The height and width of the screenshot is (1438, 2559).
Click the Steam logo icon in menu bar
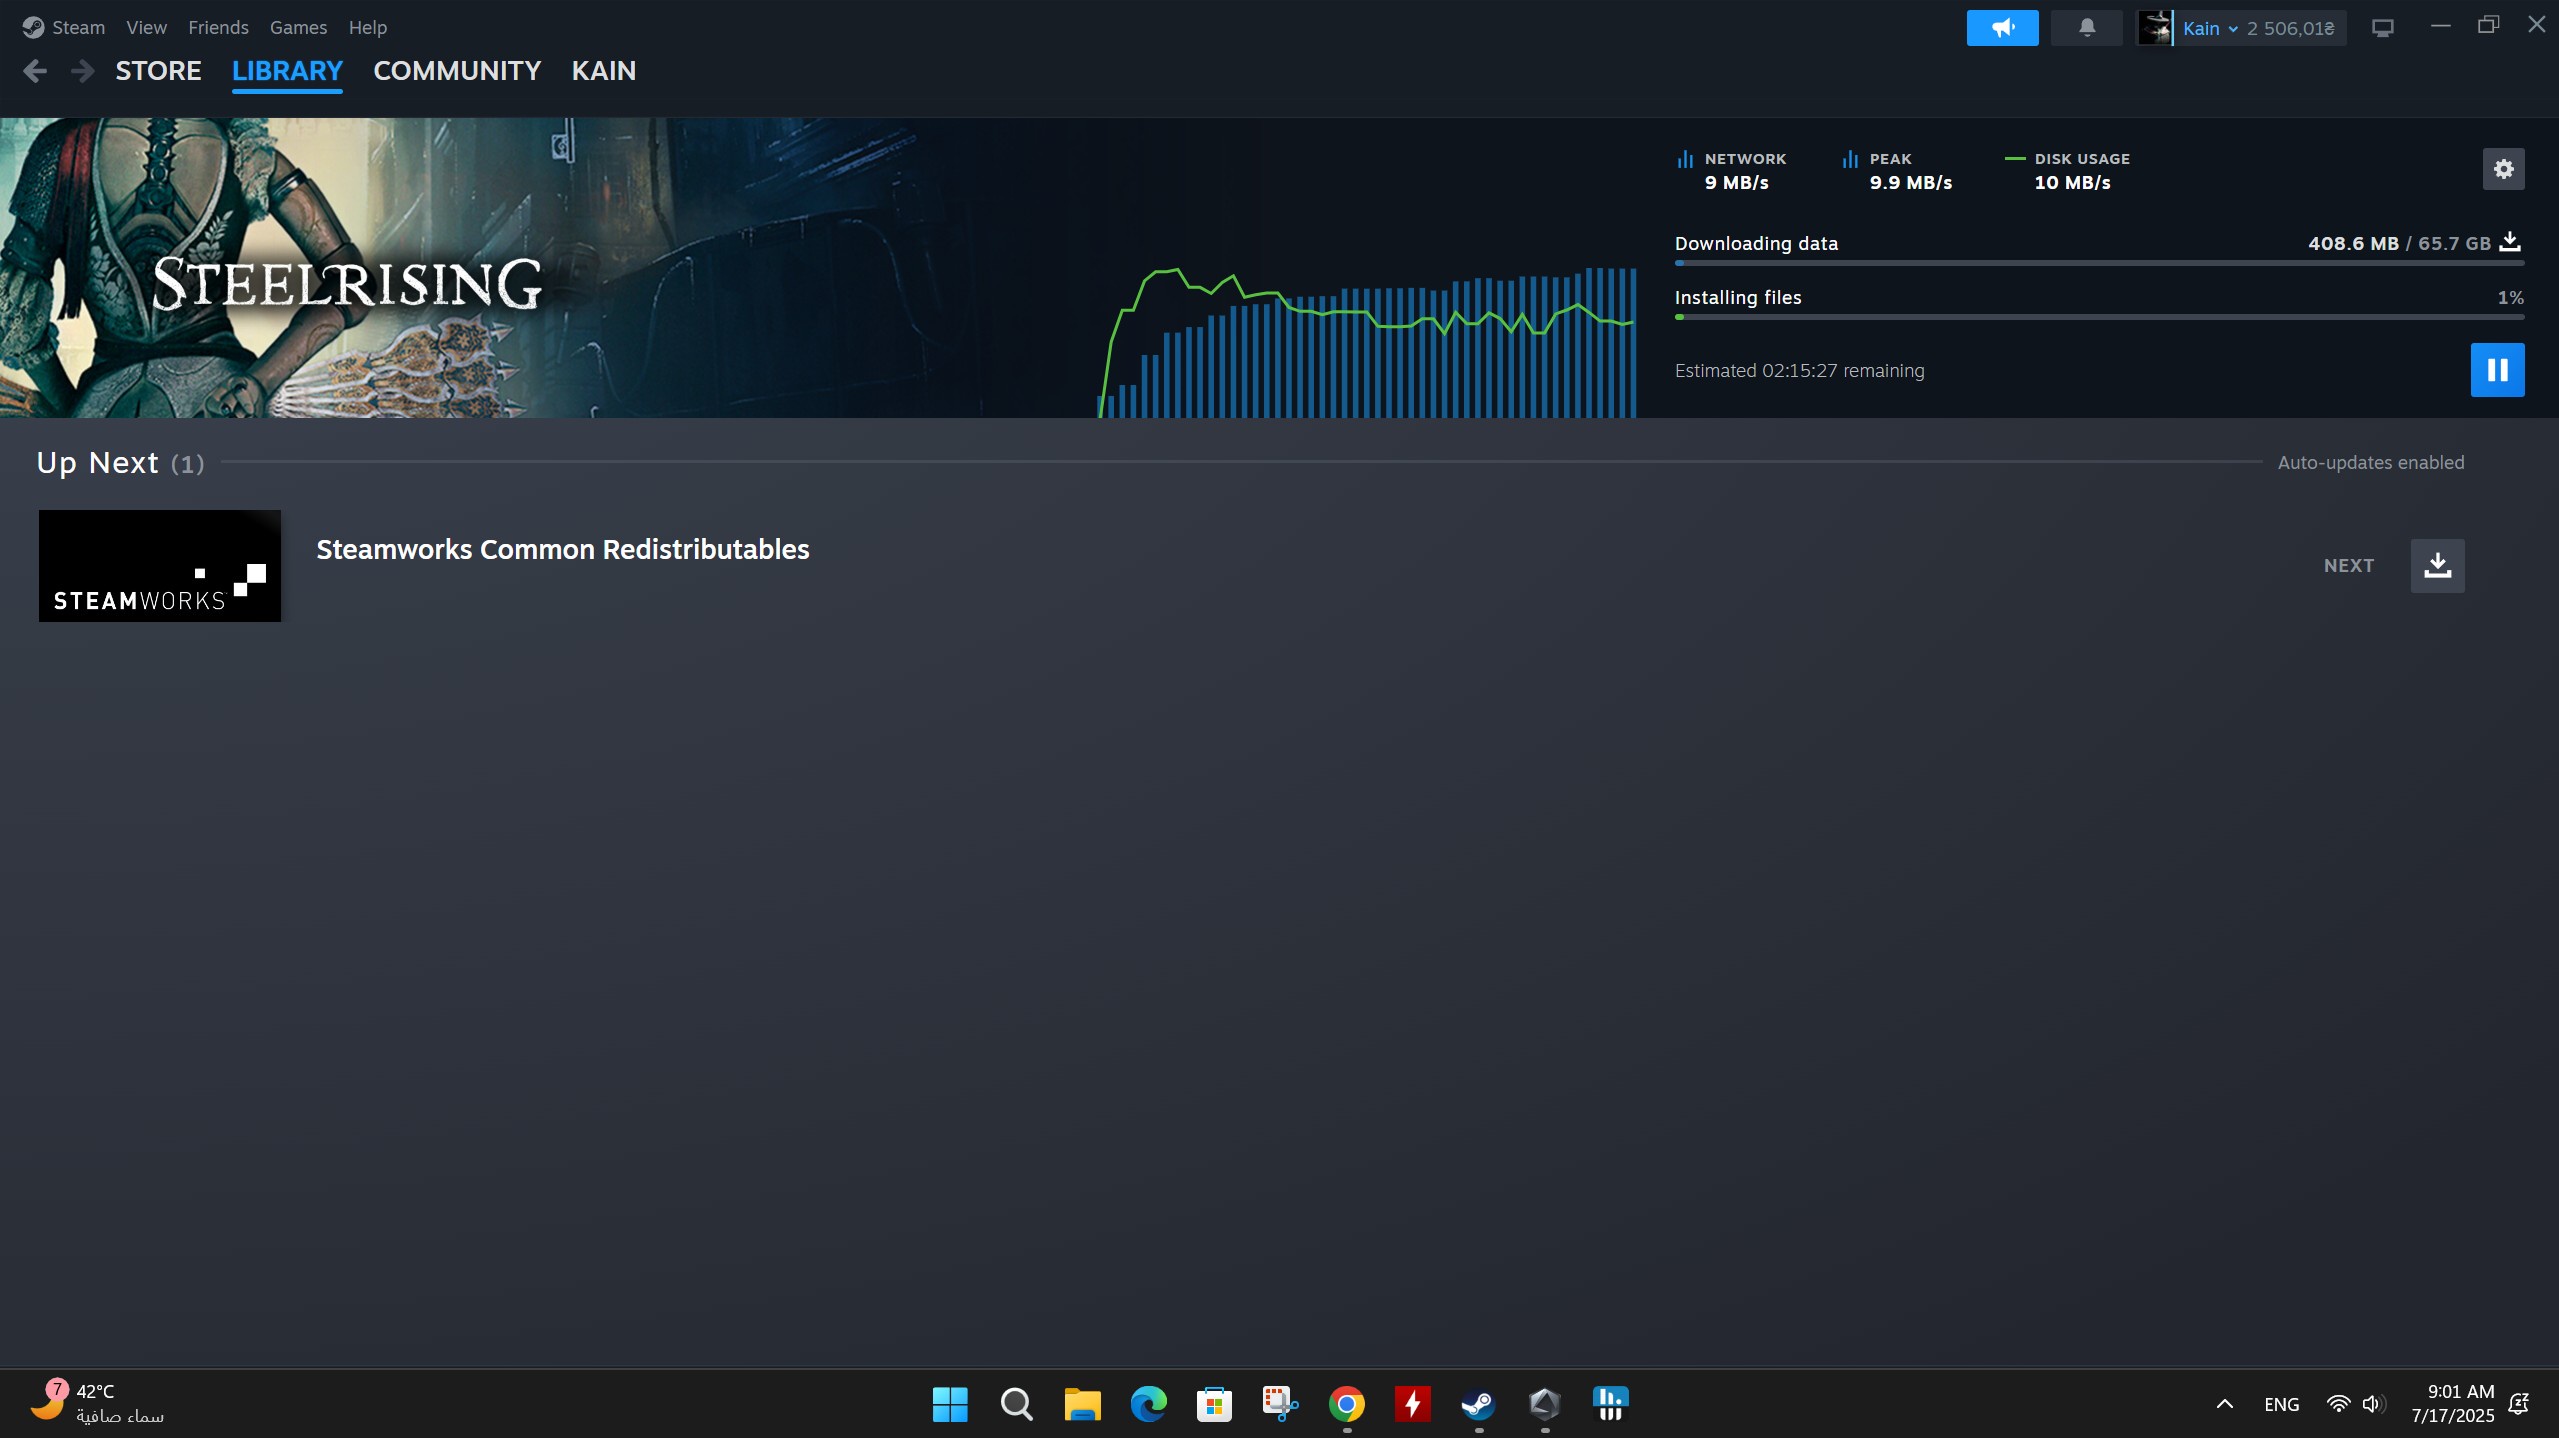coord(33,27)
